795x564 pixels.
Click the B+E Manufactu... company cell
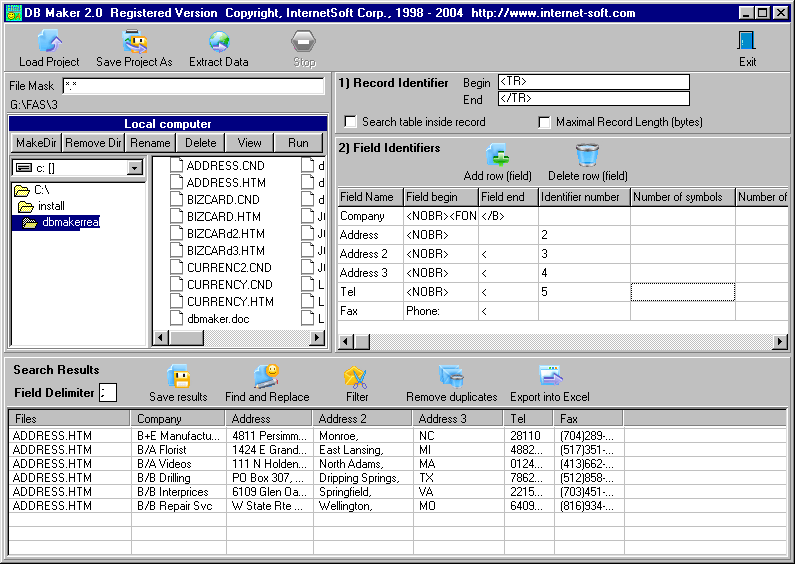(178, 436)
